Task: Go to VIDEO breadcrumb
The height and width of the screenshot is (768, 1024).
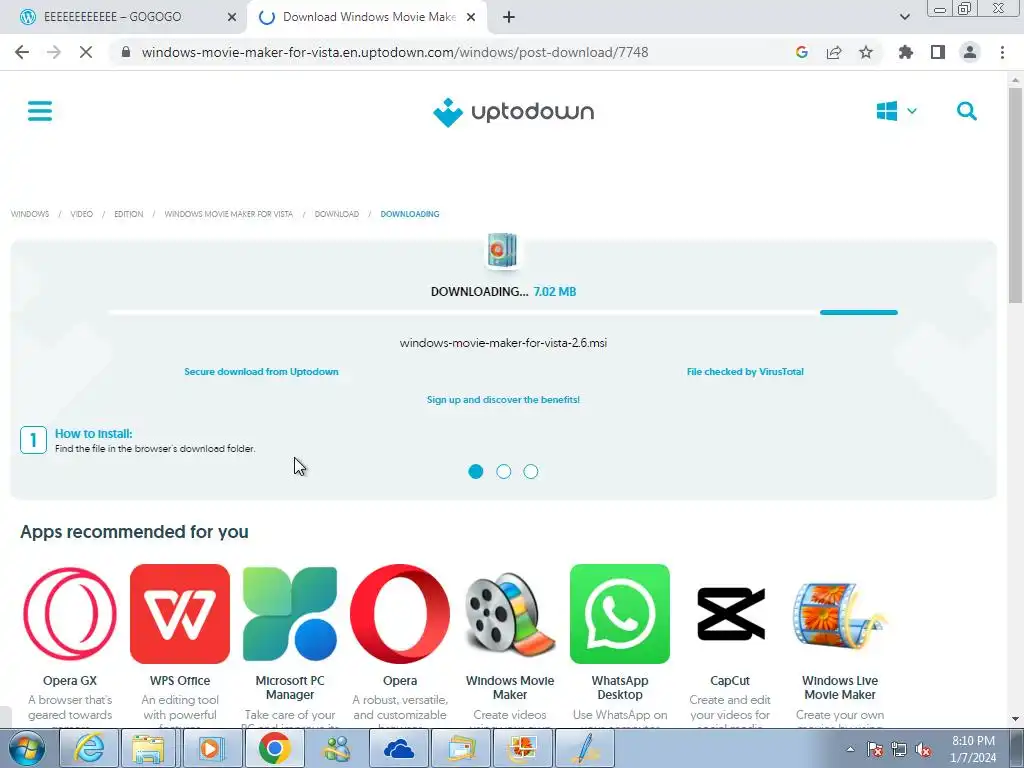Action: (82, 214)
